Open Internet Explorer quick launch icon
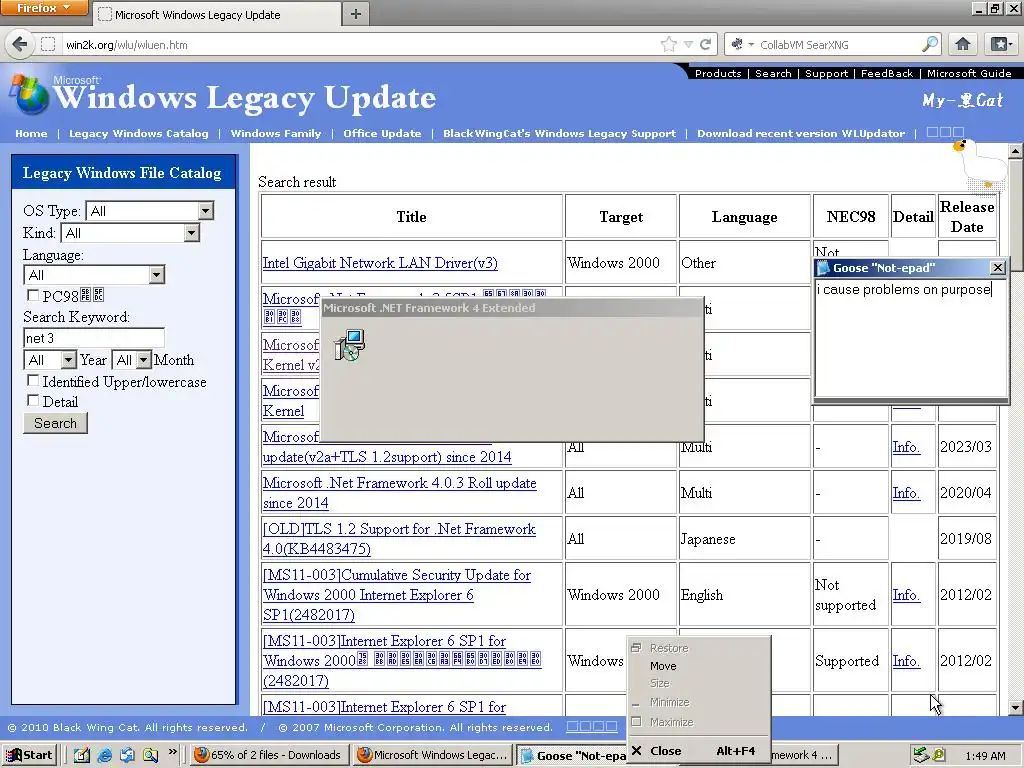The height and width of the screenshot is (768, 1024). (x=104, y=755)
